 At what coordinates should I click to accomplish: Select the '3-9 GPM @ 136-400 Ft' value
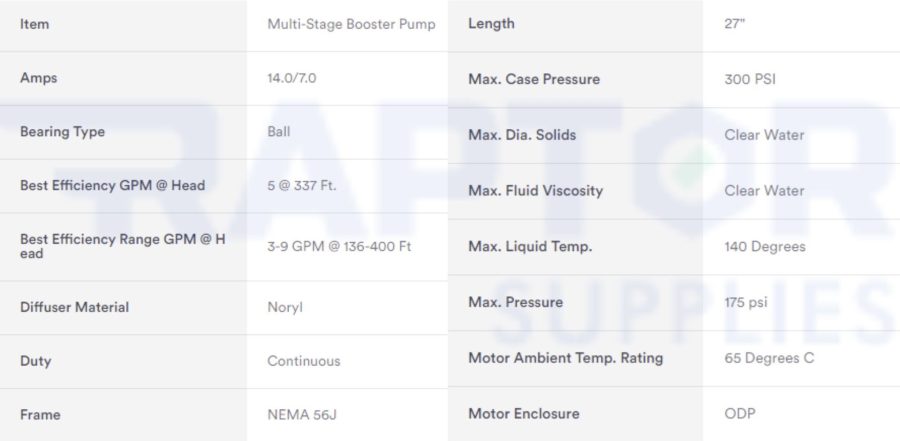[x=339, y=246]
